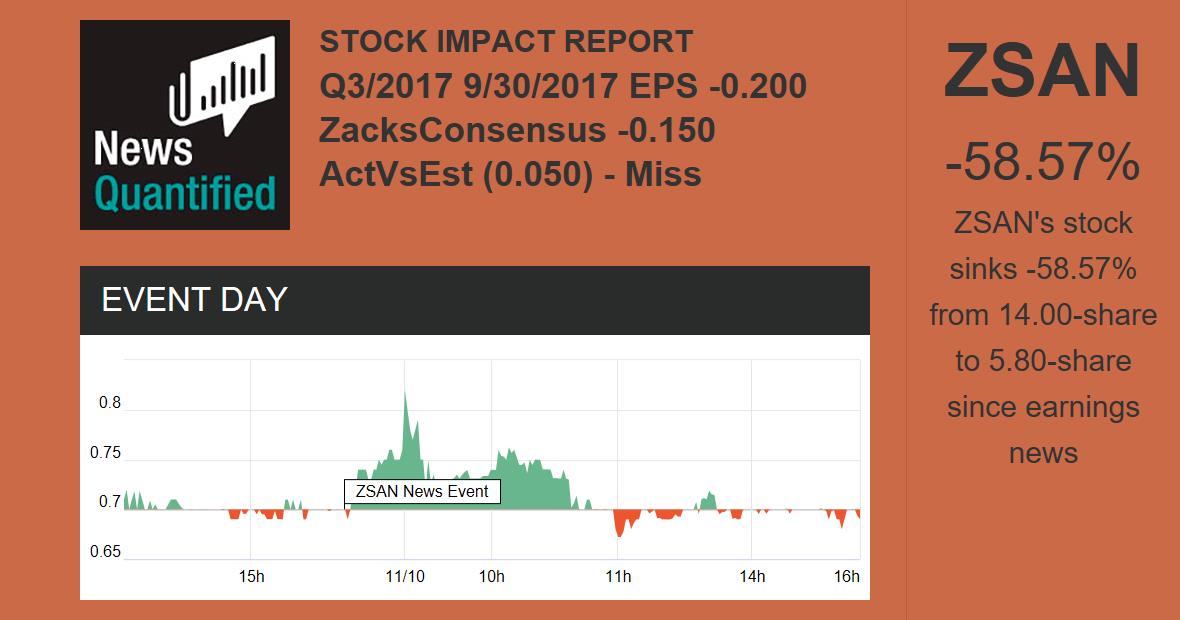This screenshot has width=1180, height=620.
Task: Click the ActVsEst (0.050) - Miss line
Action: (x=510, y=174)
